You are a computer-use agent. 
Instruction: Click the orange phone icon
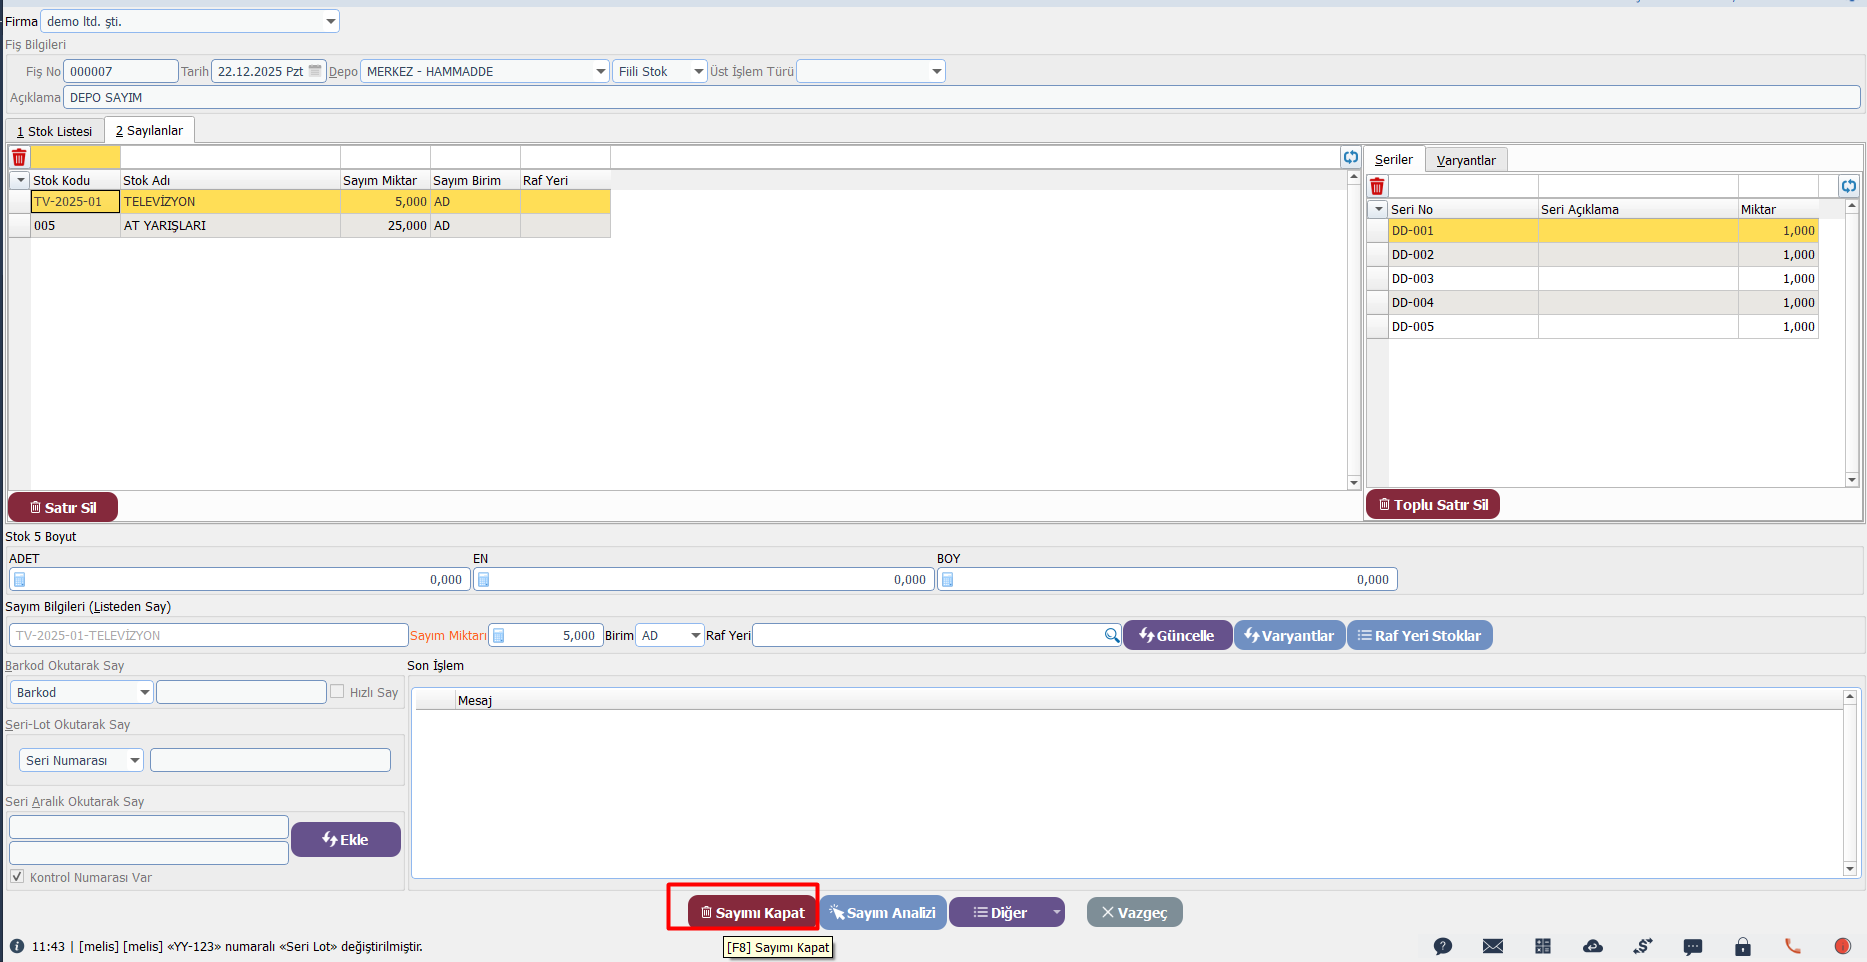tap(1792, 946)
